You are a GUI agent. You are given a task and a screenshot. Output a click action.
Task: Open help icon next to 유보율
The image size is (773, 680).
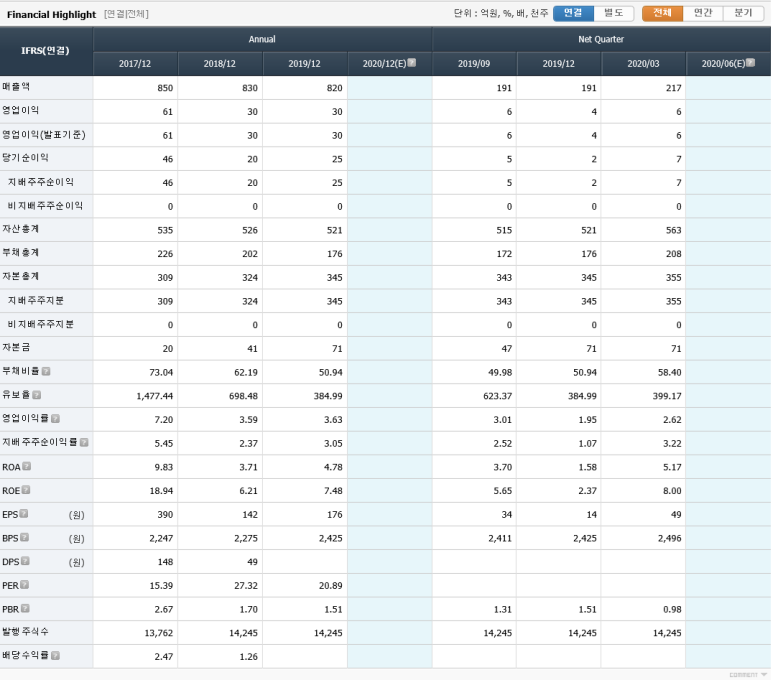pyautogui.click(x=36, y=395)
